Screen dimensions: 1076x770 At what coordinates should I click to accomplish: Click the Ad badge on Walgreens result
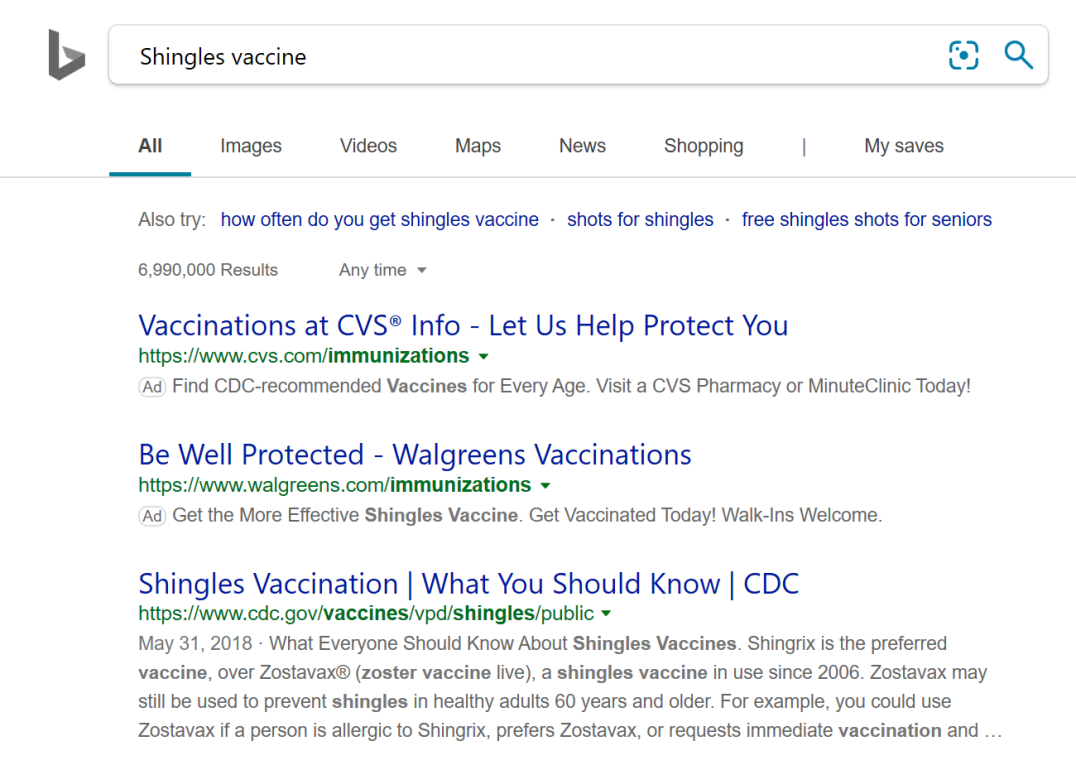point(152,516)
